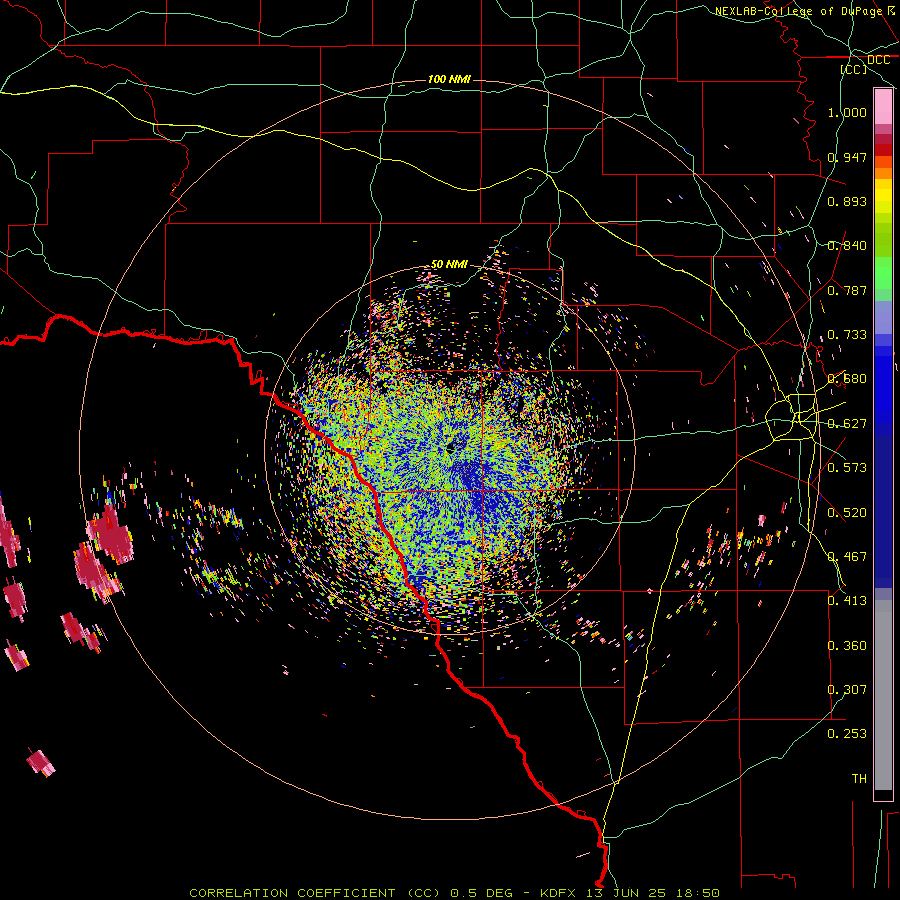Select the 0.520 scale value label
The height and width of the screenshot is (900, 900).
point(847,513)
